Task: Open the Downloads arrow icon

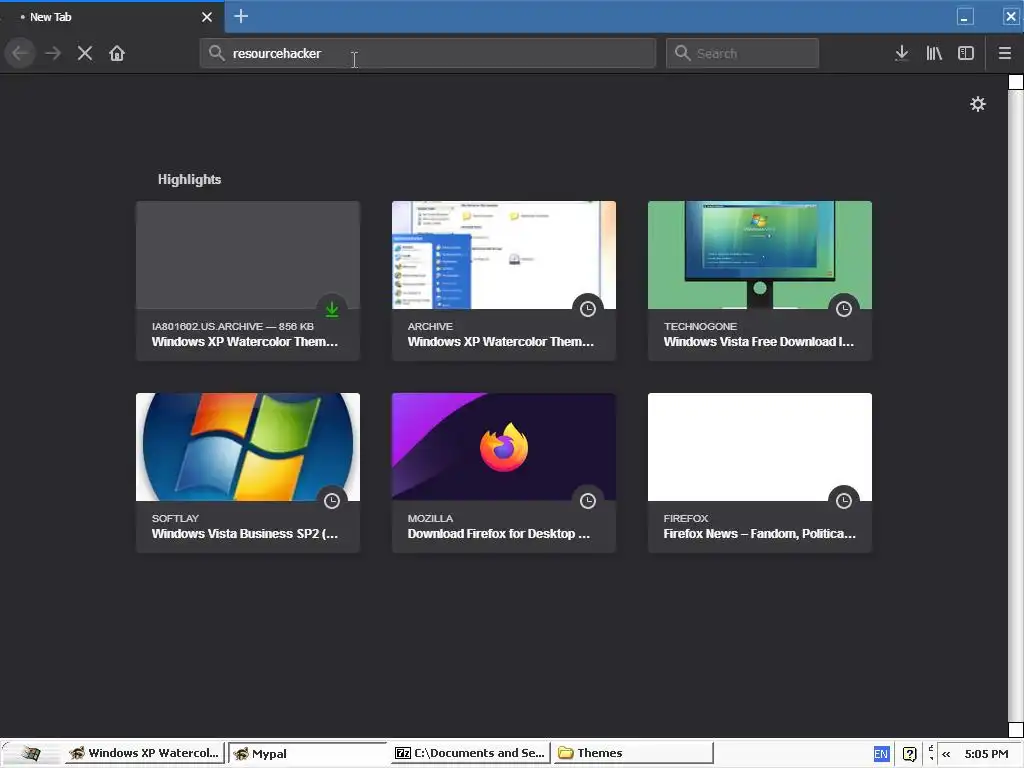Action: 902,53
